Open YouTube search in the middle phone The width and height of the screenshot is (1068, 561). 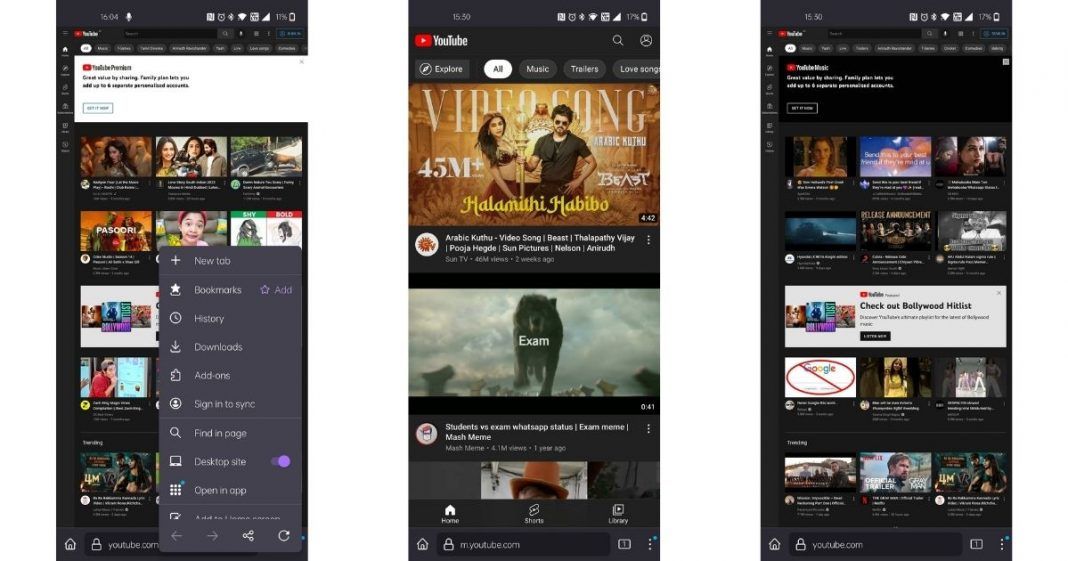(618, 41)
